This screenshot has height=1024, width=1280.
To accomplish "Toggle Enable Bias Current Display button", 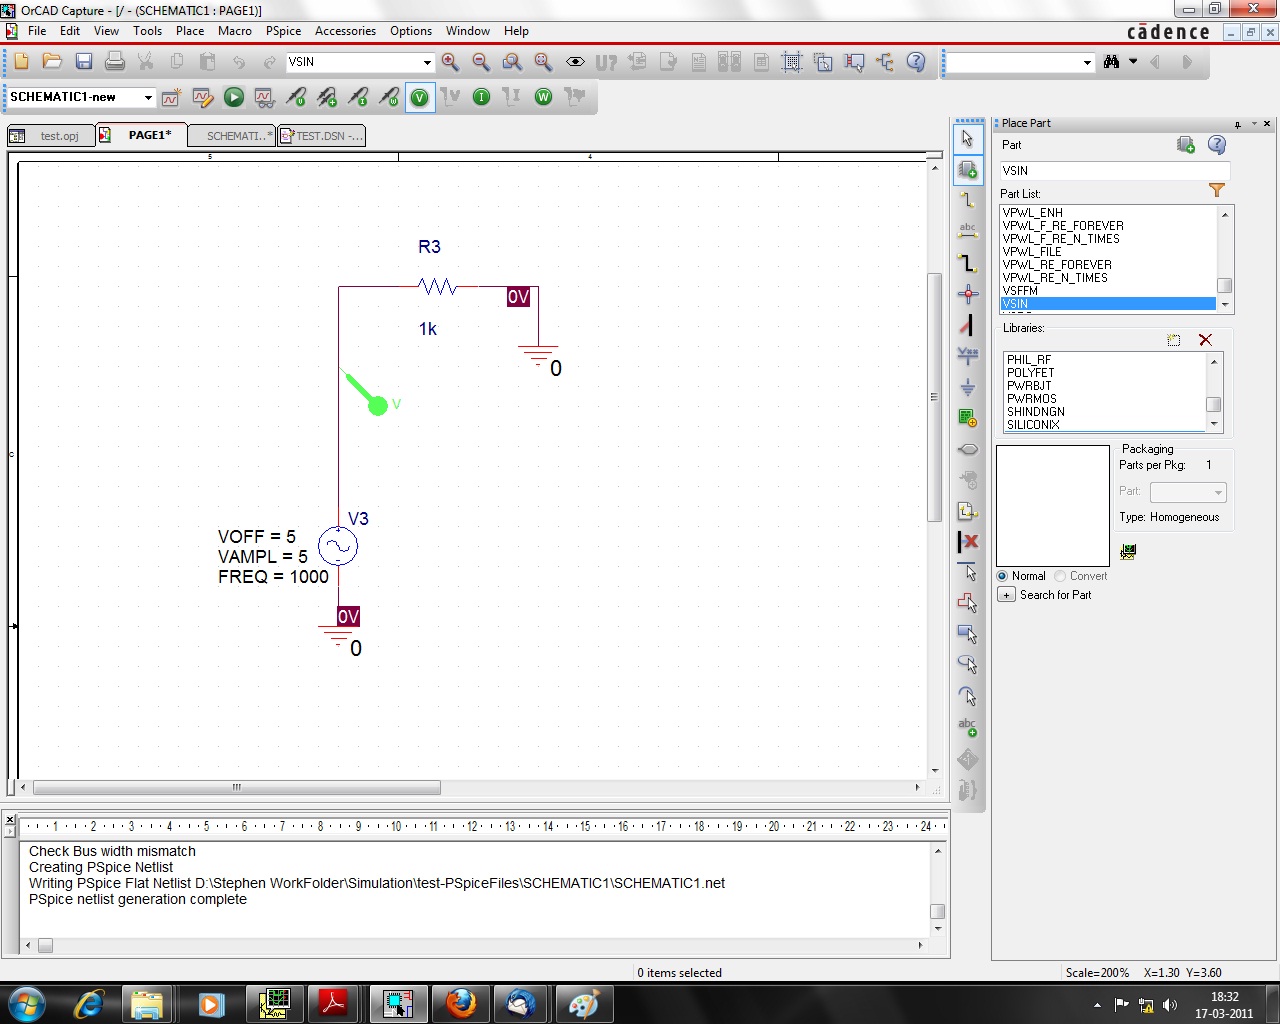I will pyautogui.click(x=481, y=97).
